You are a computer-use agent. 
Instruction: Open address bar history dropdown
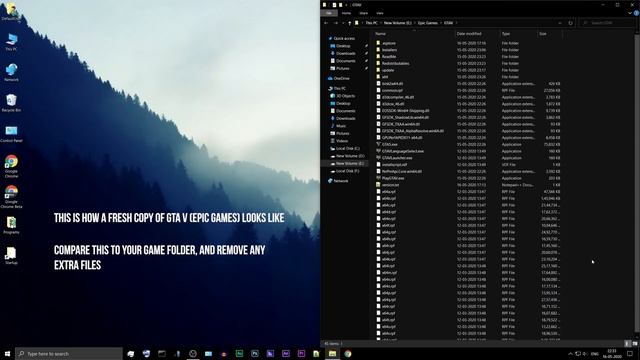tap(560, 23)
